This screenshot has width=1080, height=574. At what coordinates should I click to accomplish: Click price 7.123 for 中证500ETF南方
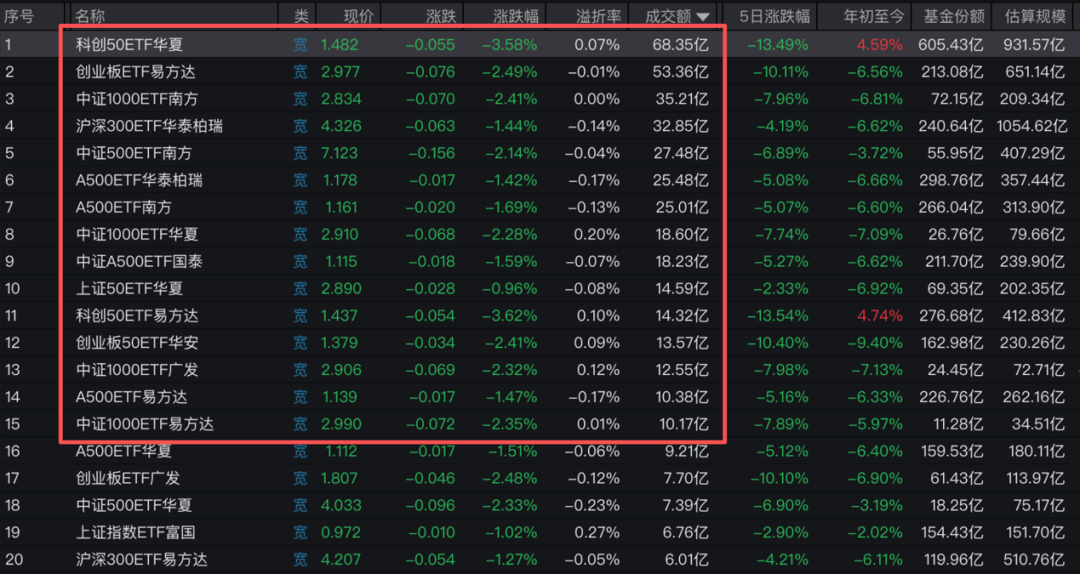[340, 153]
